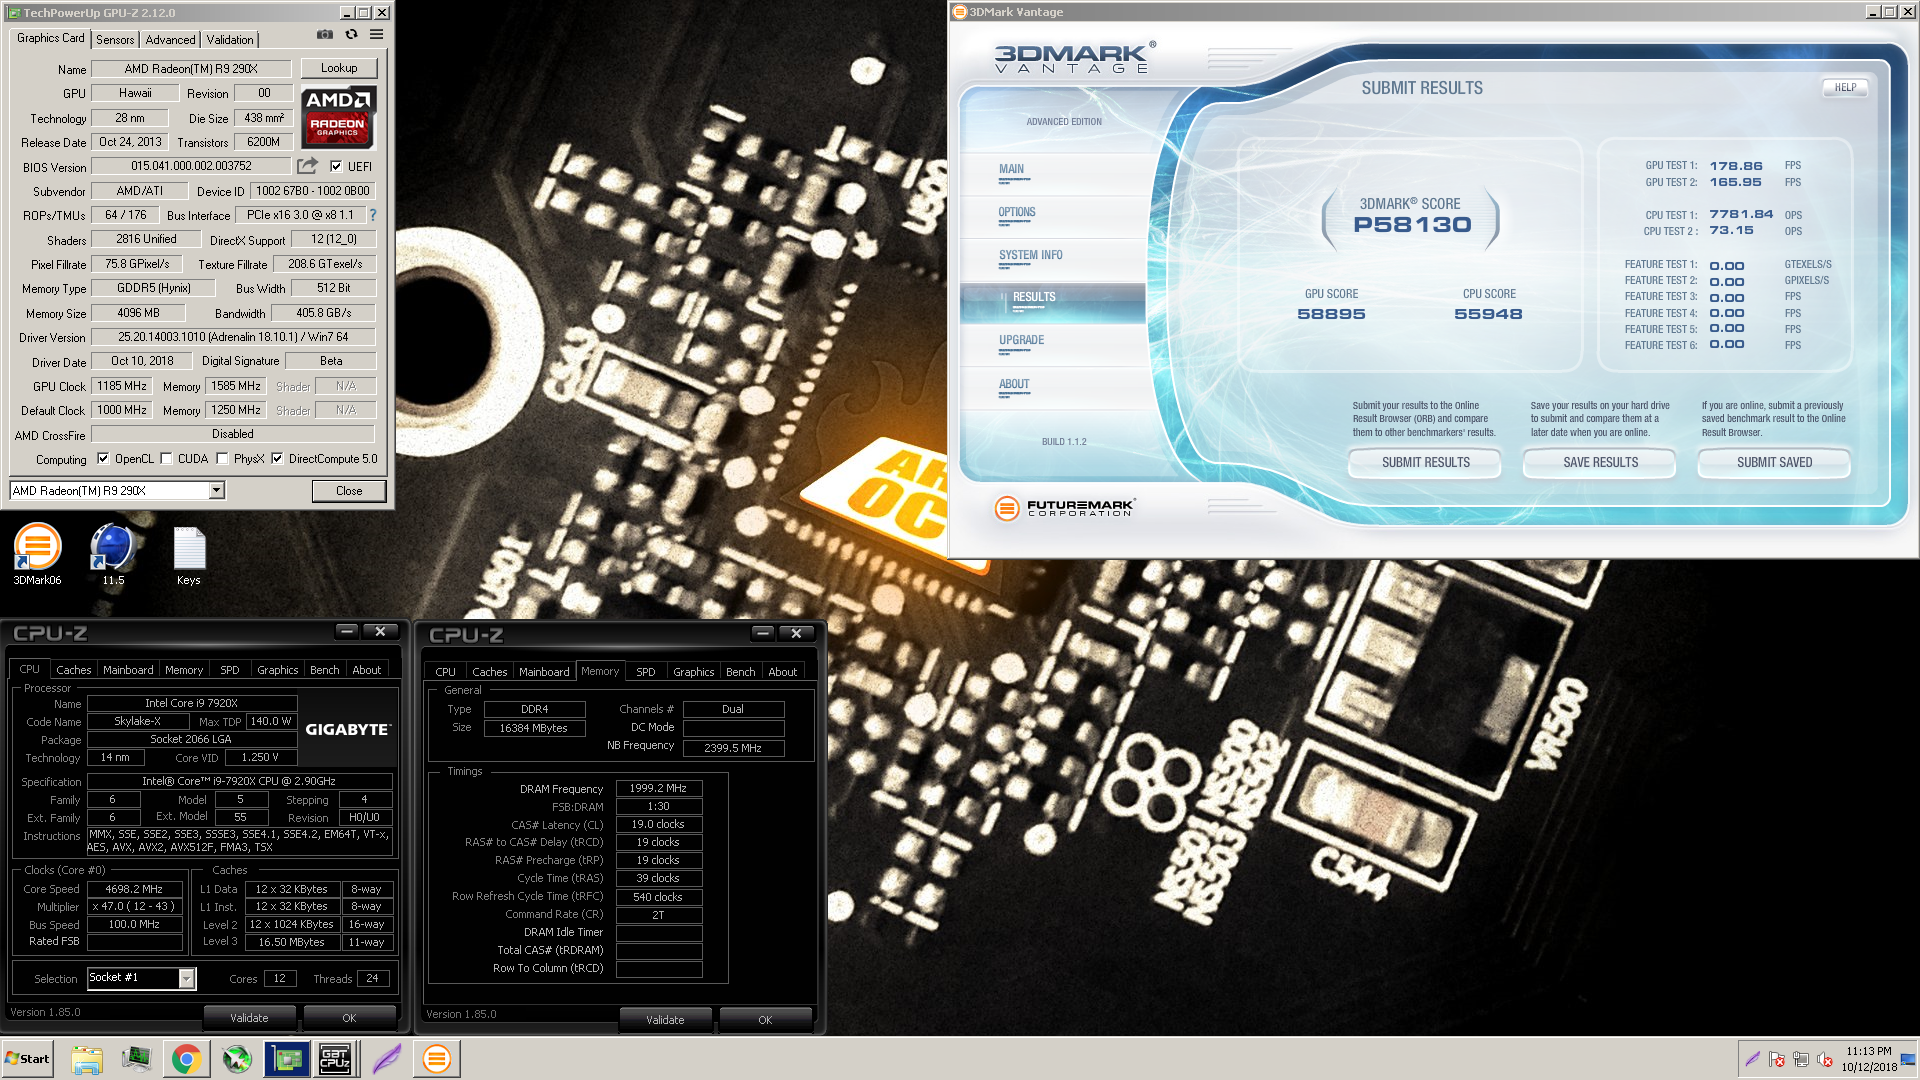The width and height of the screenshot is (1920, 1080).
Task: Open the Caches tab in left CPU-Z
Action: click(x=73, y=670)
